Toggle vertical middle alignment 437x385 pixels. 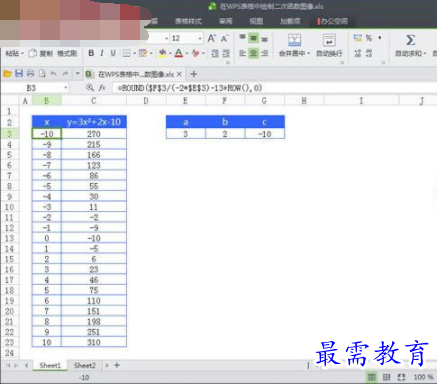click(x=253, y=38)
